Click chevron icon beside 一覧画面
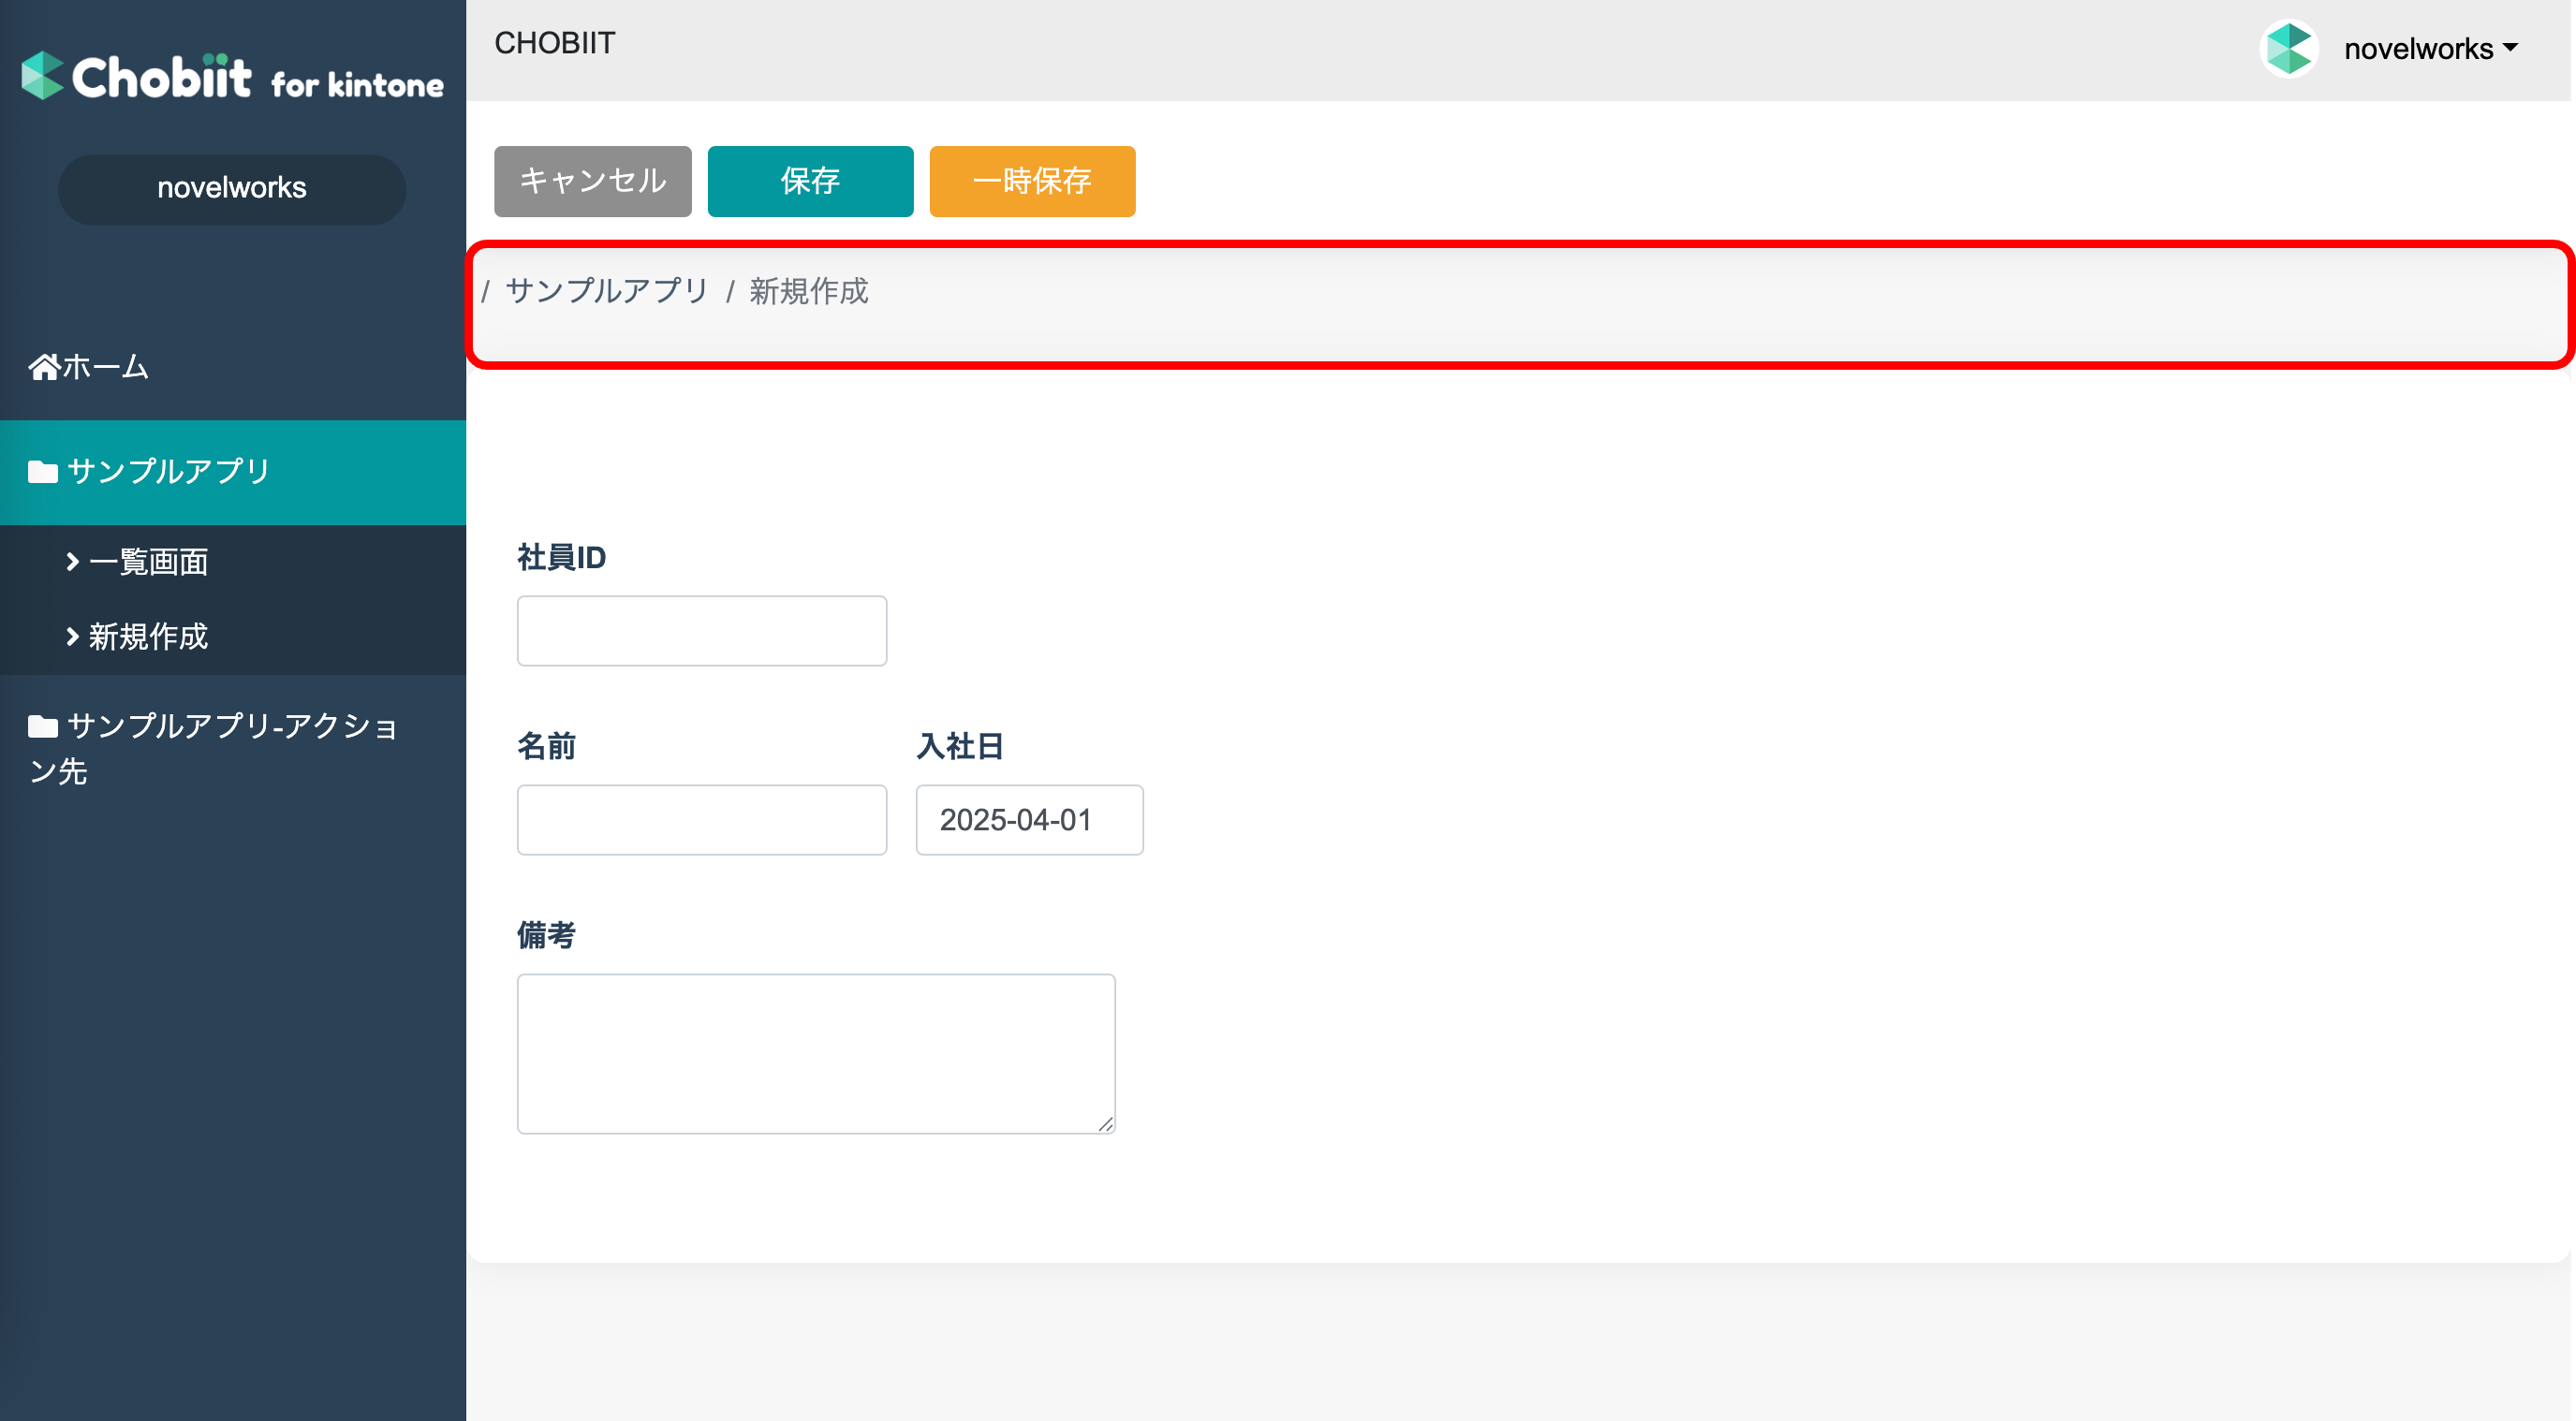The height and width of the screenshot is (1421, 2576). pyautogui.click(x=72, y=562)
